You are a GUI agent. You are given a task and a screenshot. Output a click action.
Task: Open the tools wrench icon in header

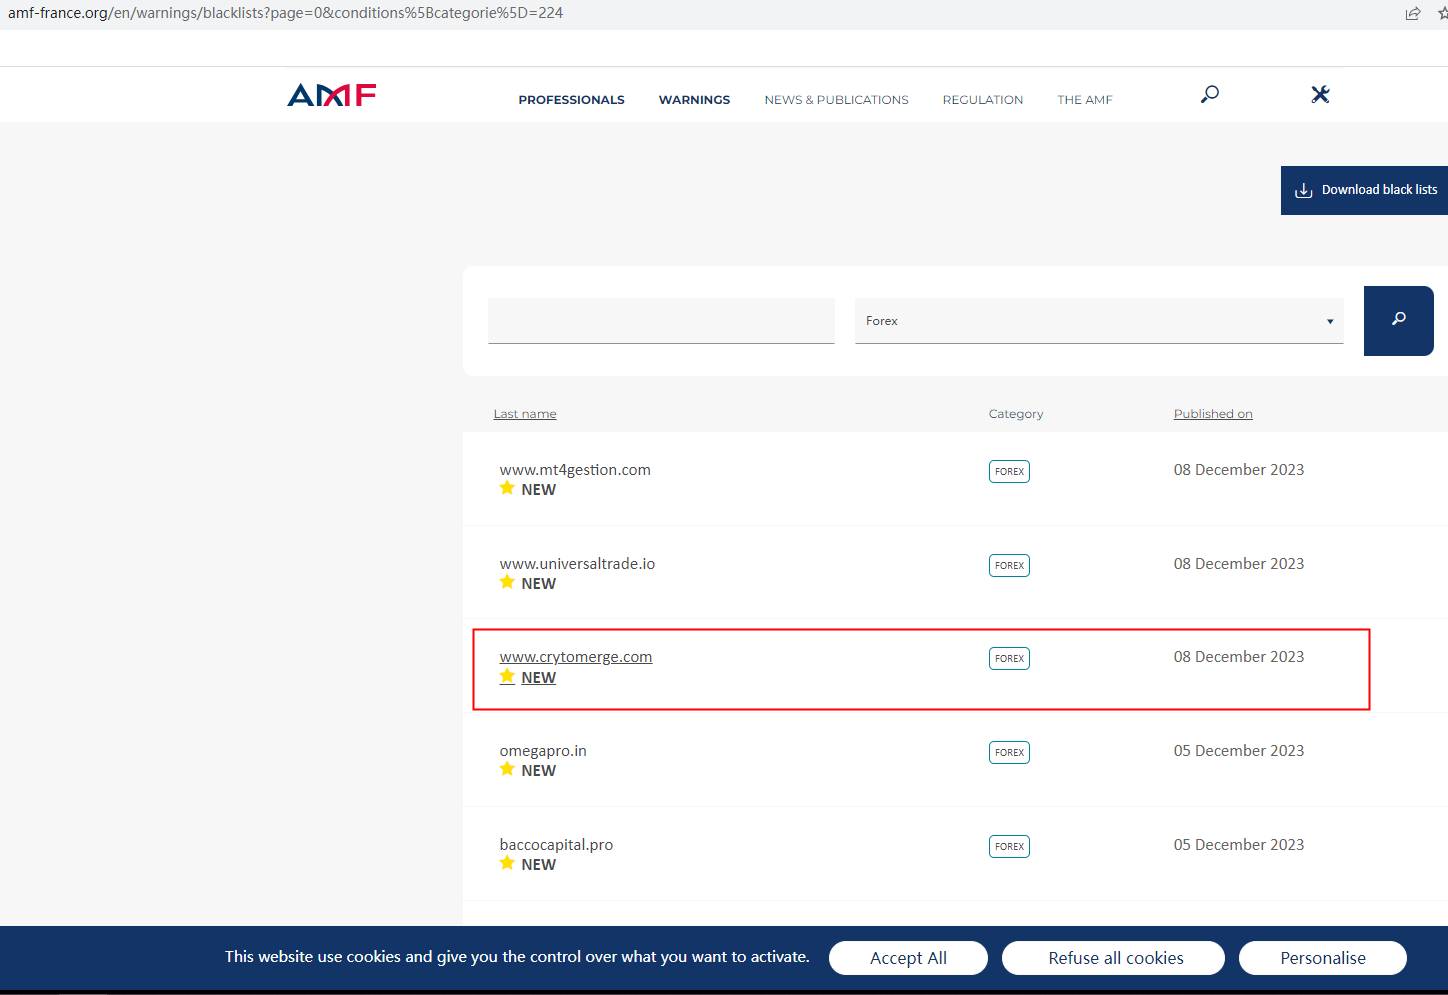click(x=1320, y=94)
